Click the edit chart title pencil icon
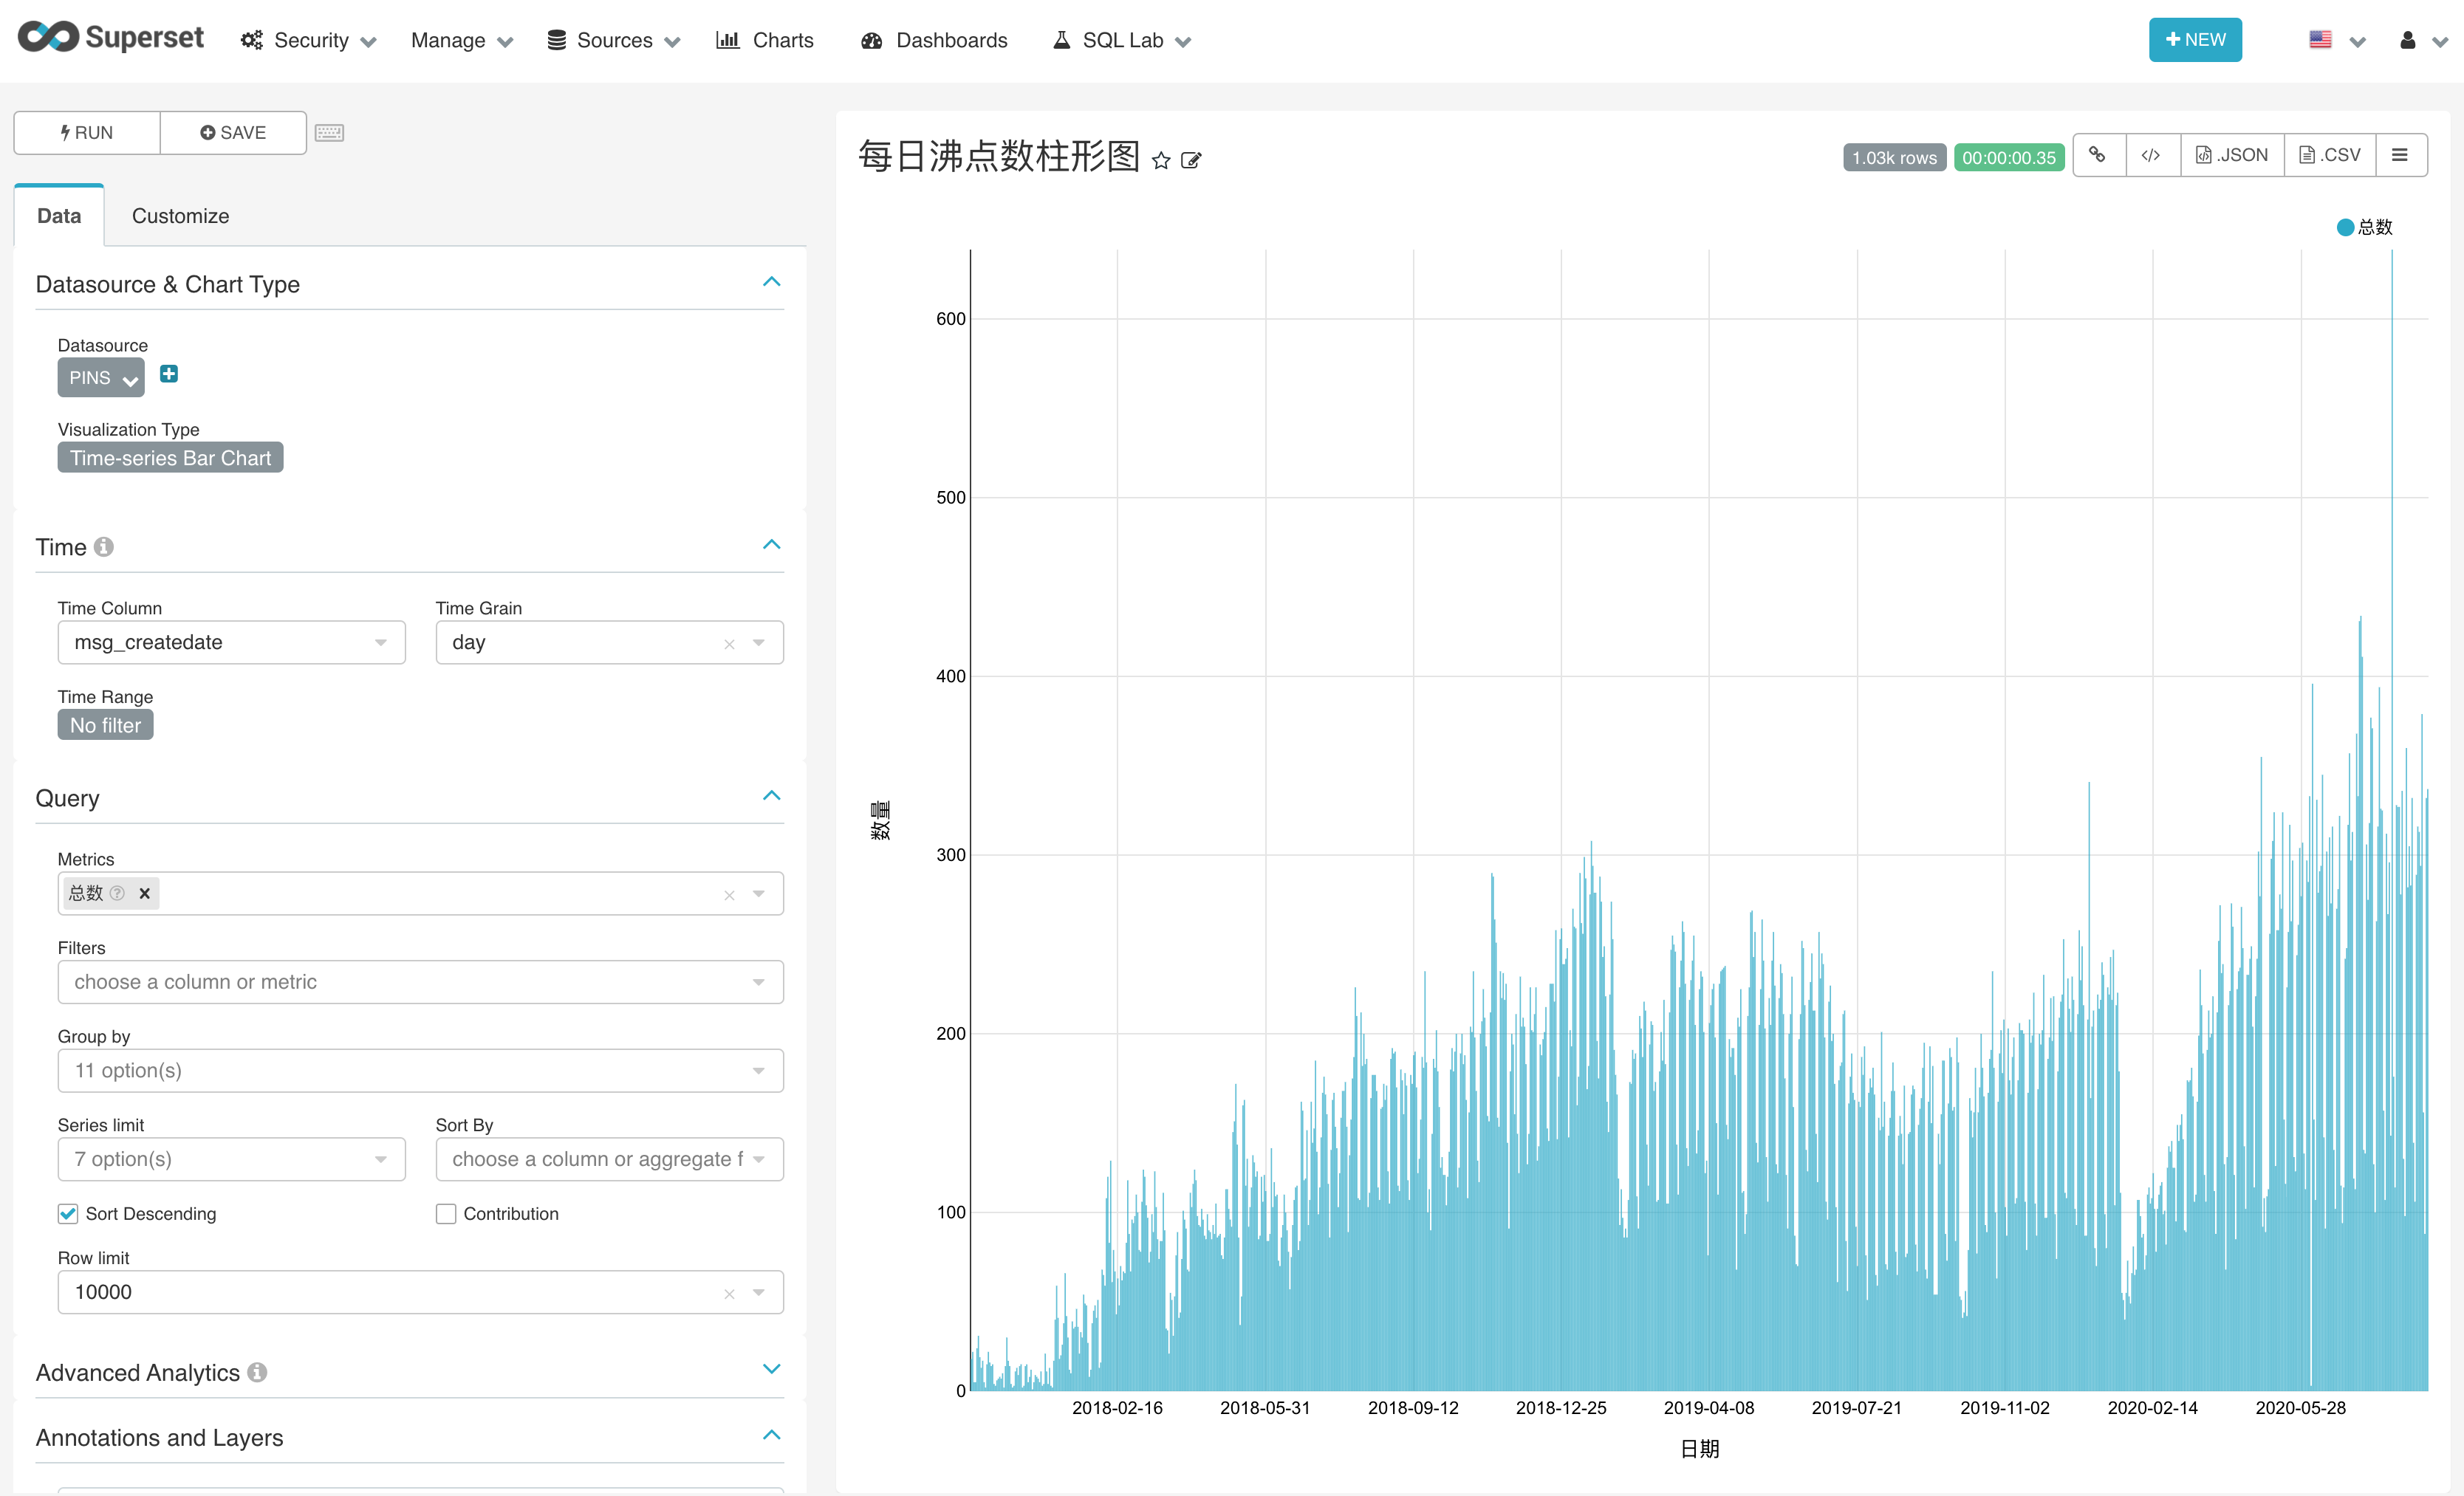2464x1496 pixels. click(x=1190, y=160)
